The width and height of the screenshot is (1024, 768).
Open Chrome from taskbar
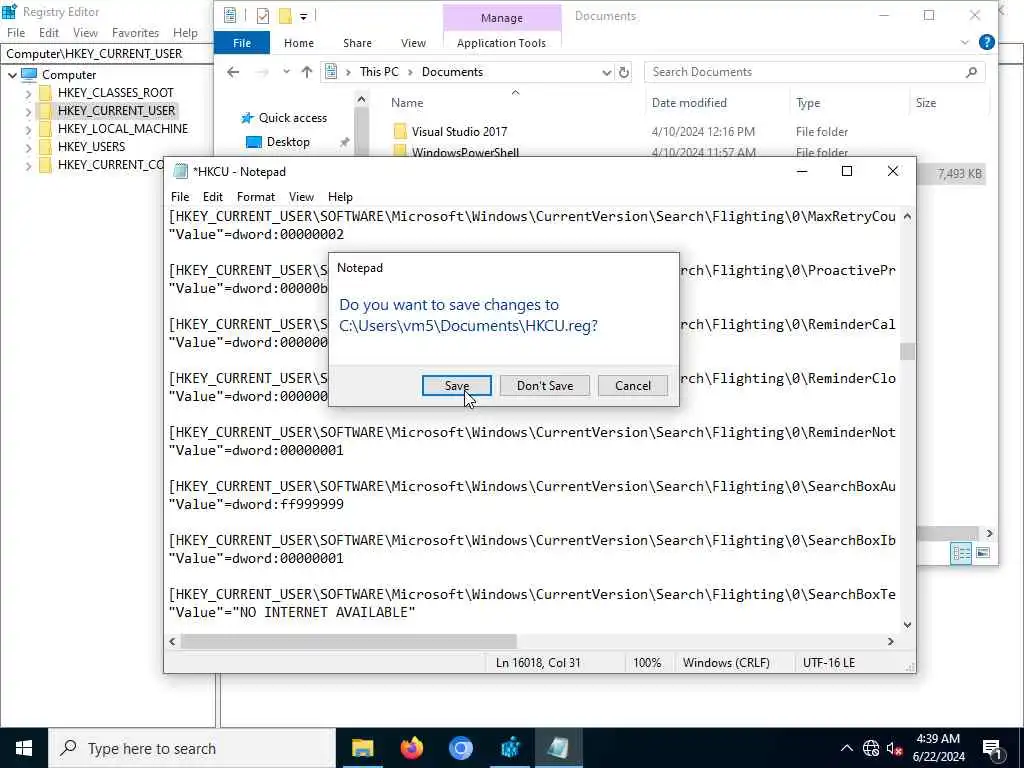[460, 748]
